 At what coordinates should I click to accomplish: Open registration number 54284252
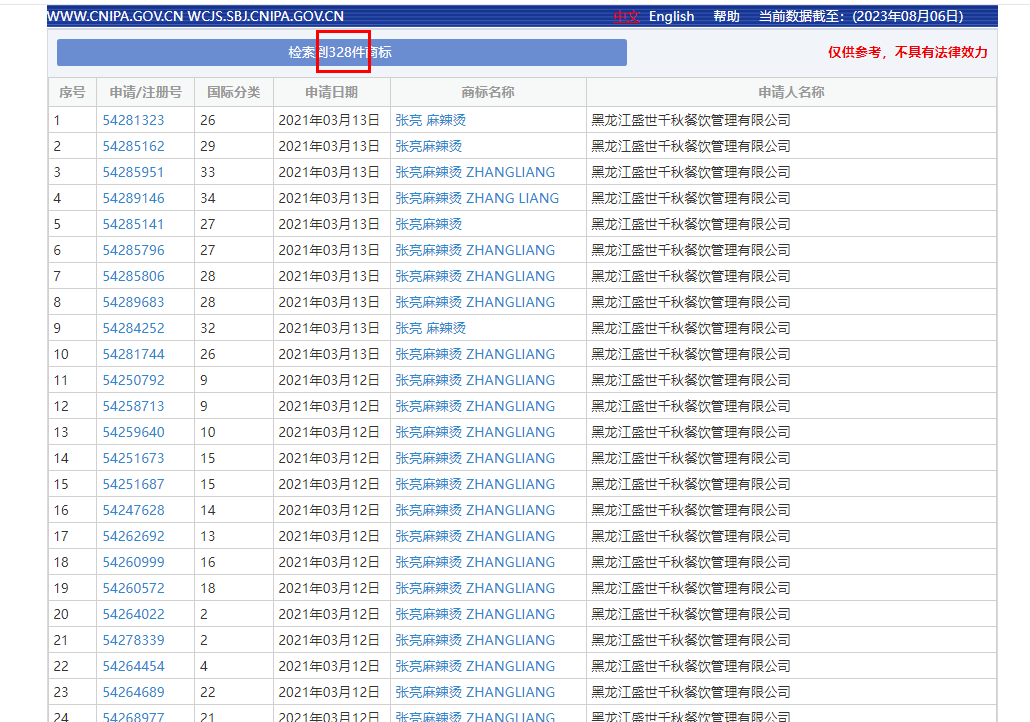click(x=133, y=328)
